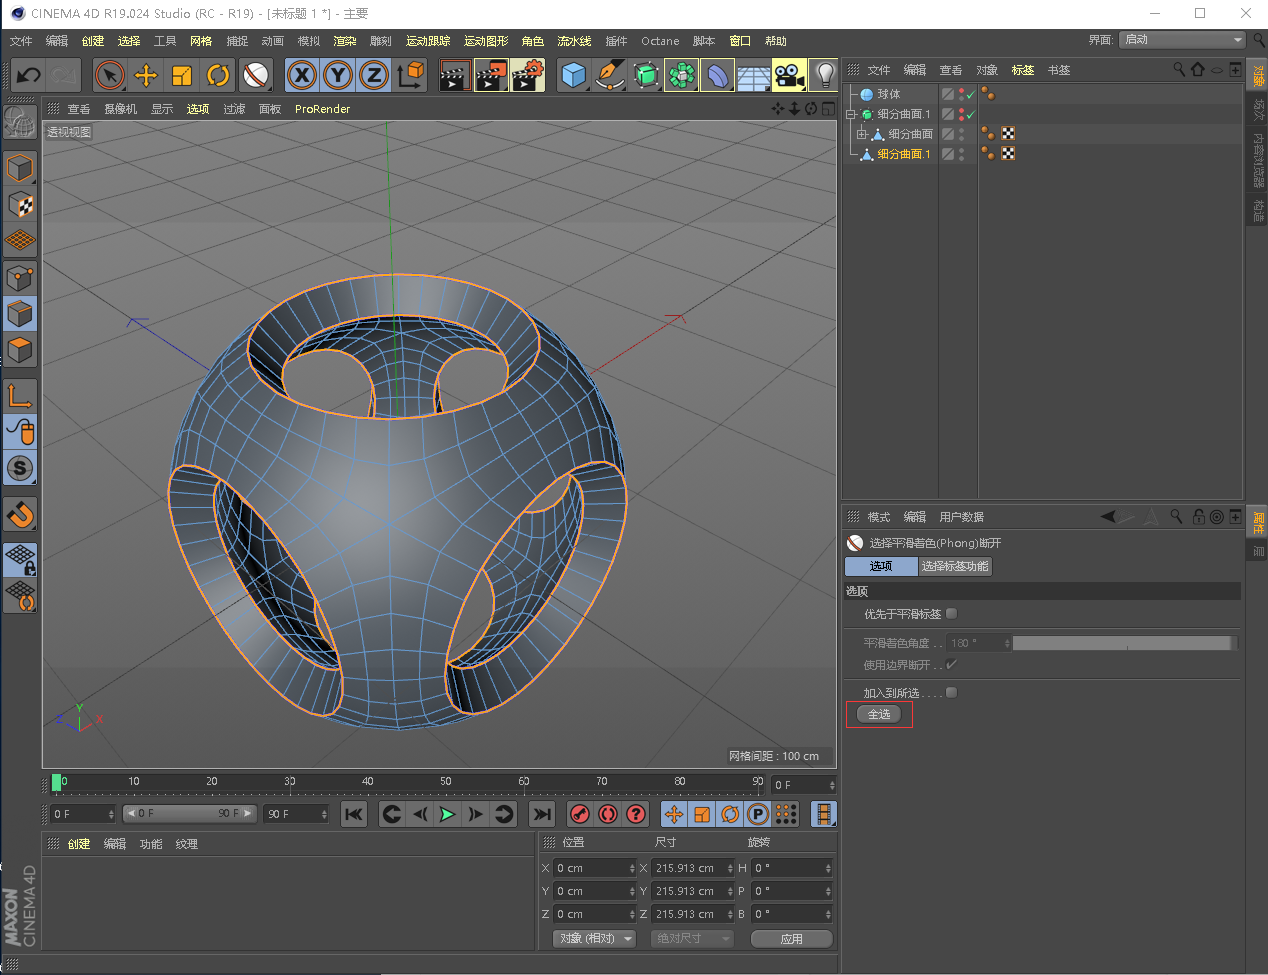Toggle the green checkmark for 球体
Image resolution: width=1268 pixels, height=975 pixels.
tap(970, 95)
